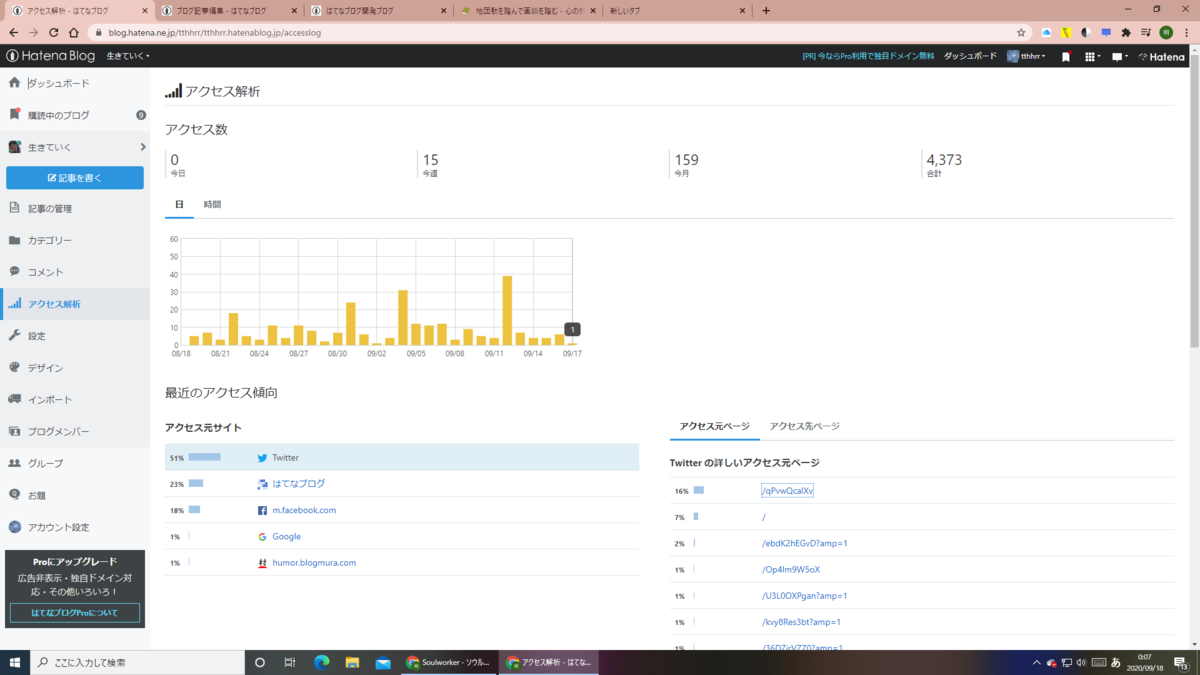Switch to the 日 chart tab
Viewport: 1200px width, 675px height.
pyautogui.click(x=179, y=204)
